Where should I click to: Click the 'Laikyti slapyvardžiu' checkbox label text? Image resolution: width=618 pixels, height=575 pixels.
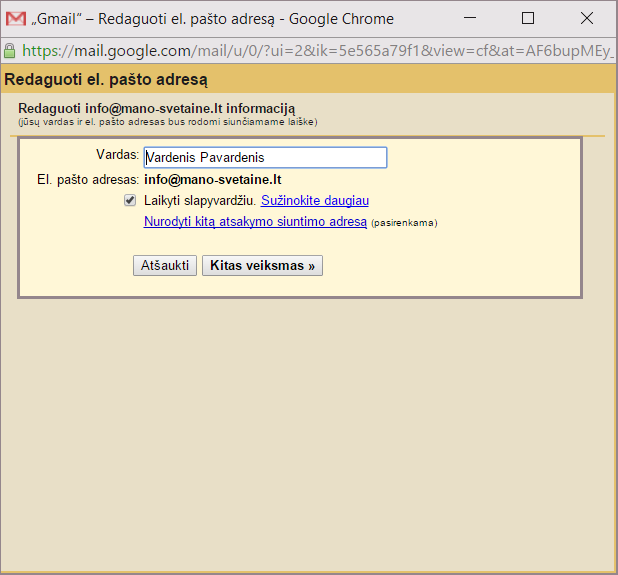[200, 201]
